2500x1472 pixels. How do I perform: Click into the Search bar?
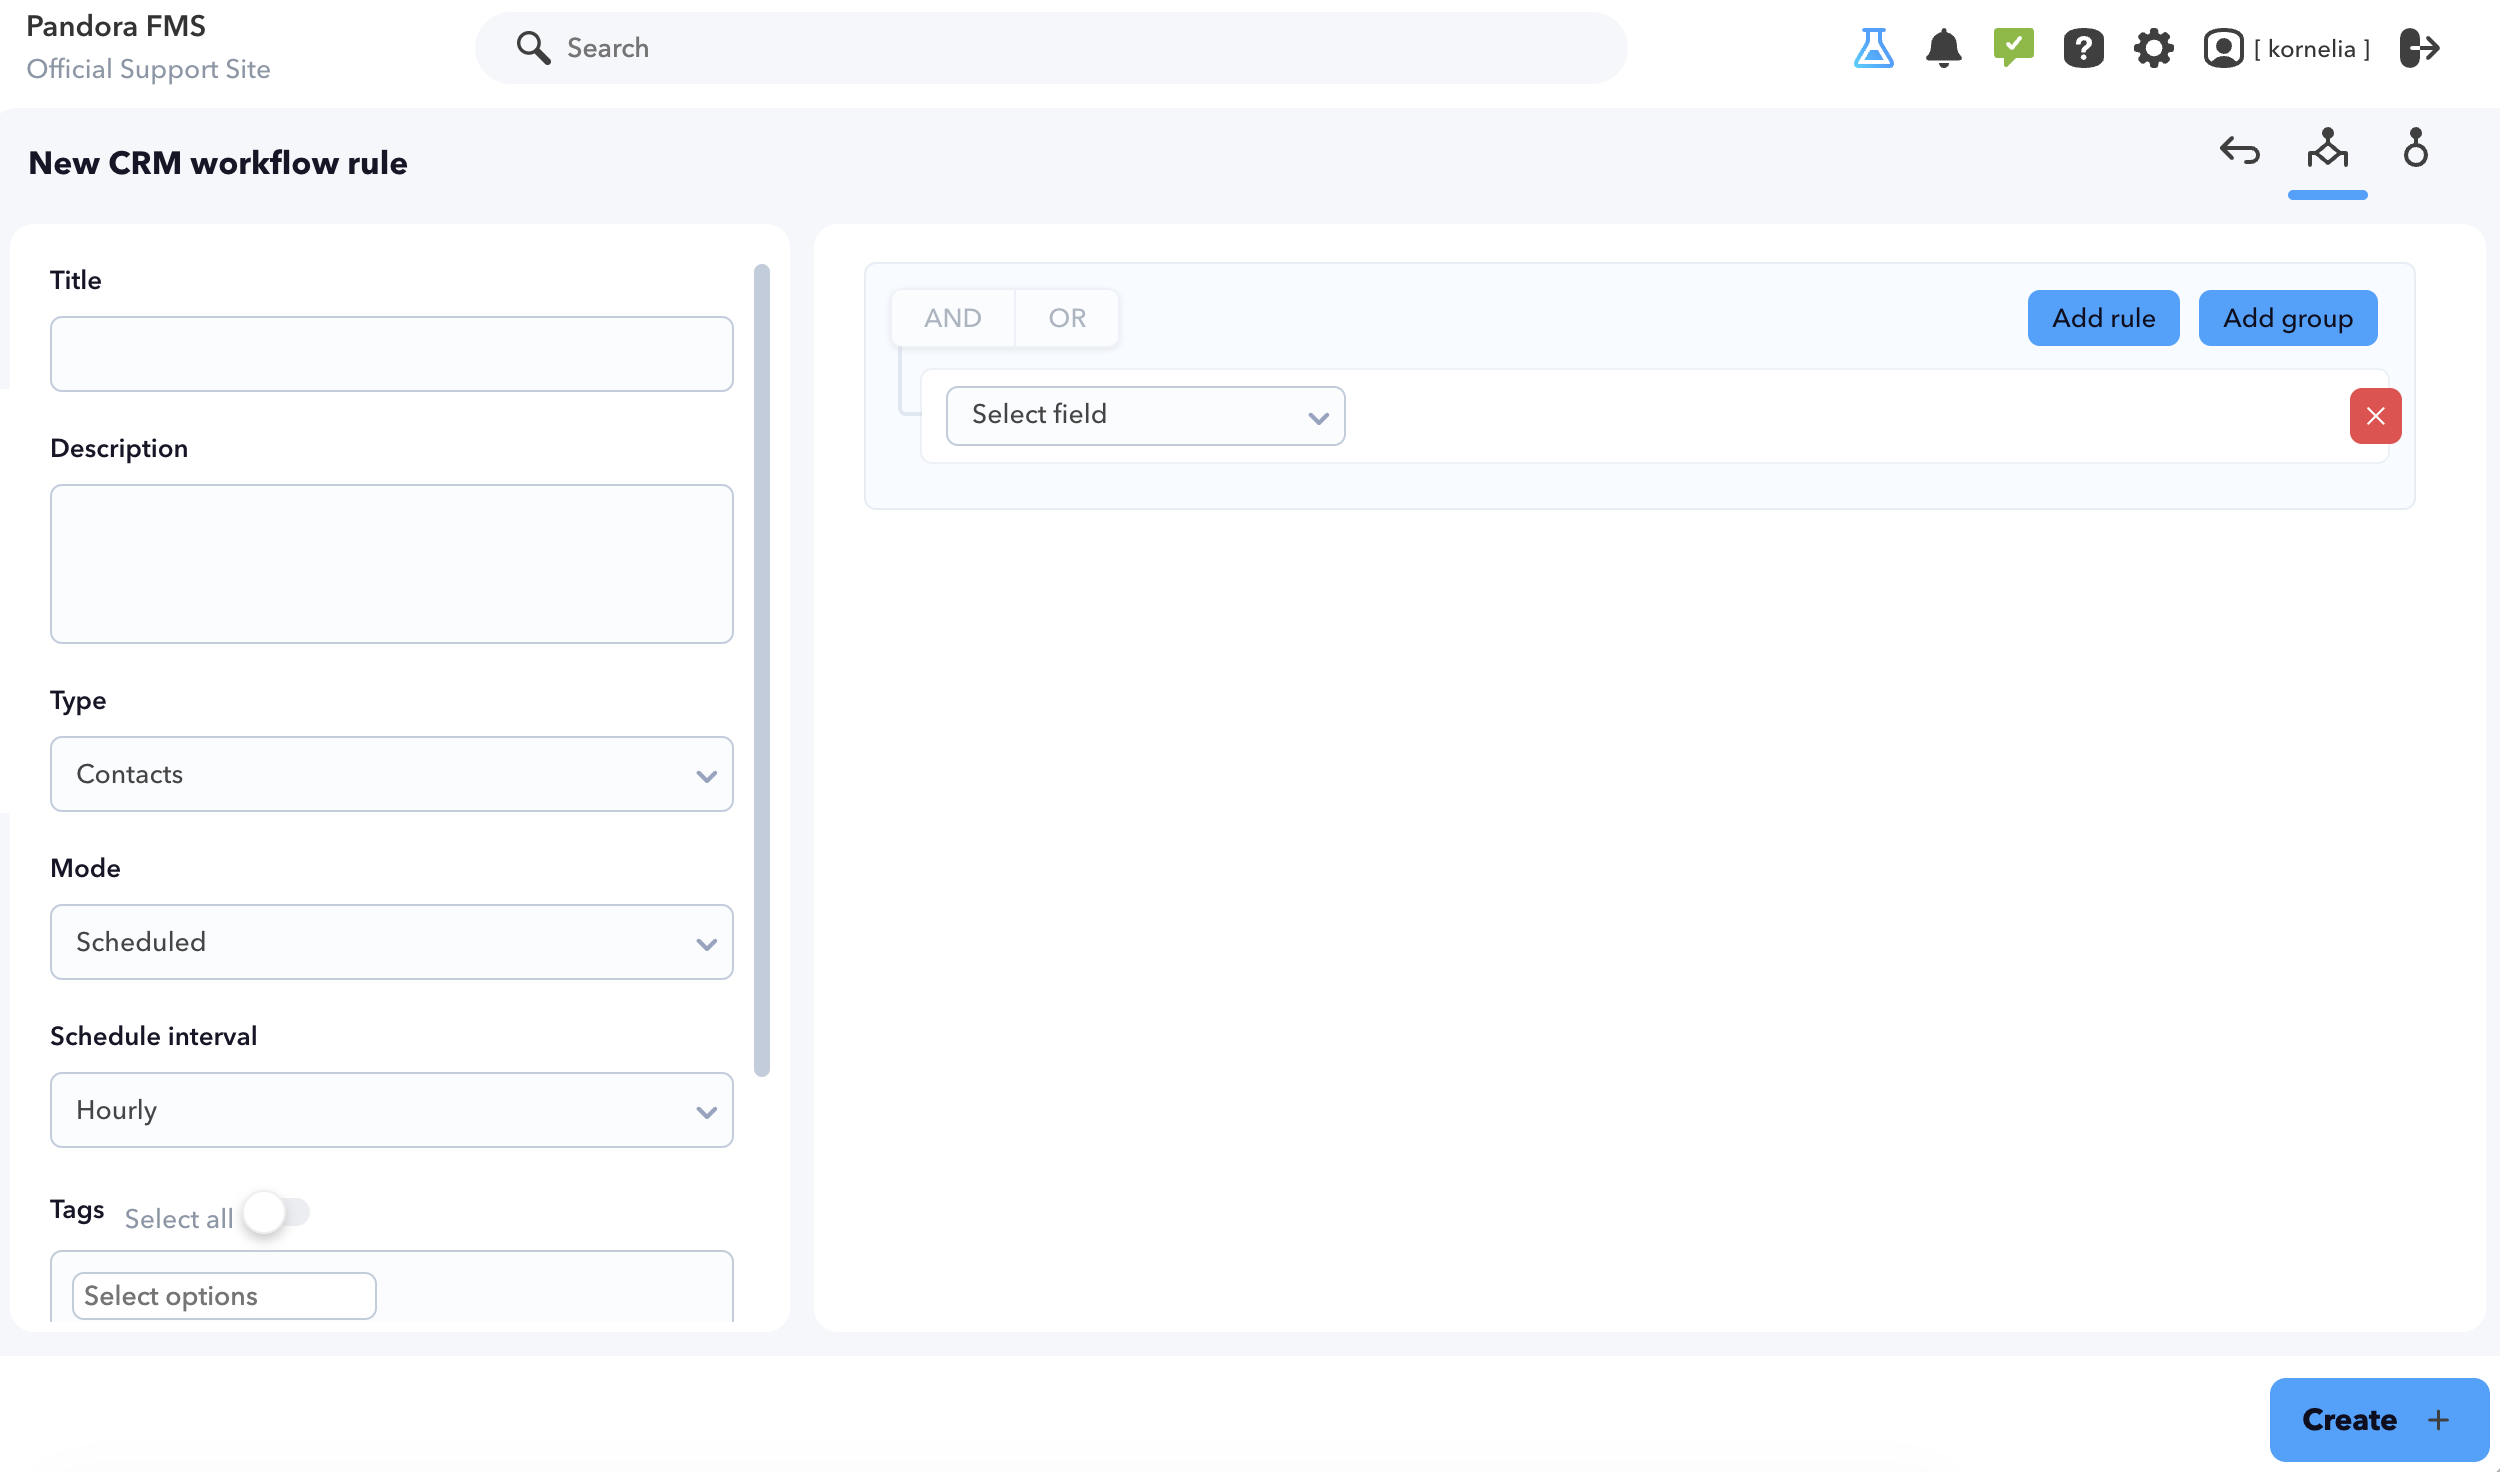pyautogui.click(x=1051, y=48)
